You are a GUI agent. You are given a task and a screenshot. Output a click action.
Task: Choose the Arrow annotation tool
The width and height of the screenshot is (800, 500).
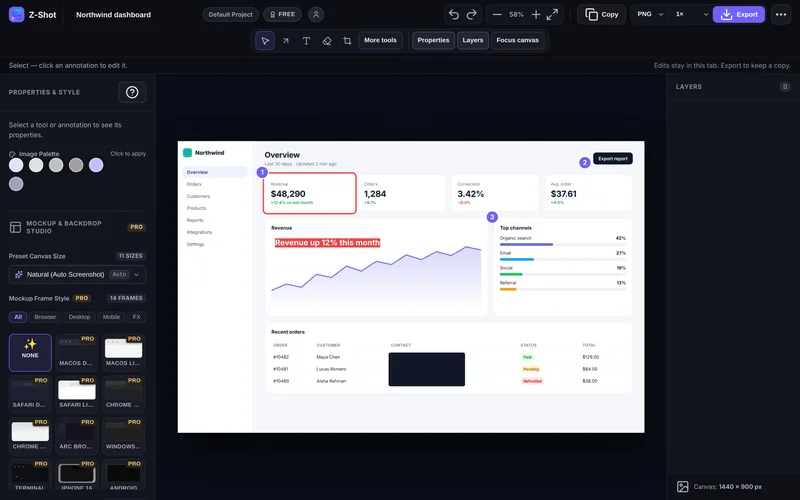coord(286,41)
